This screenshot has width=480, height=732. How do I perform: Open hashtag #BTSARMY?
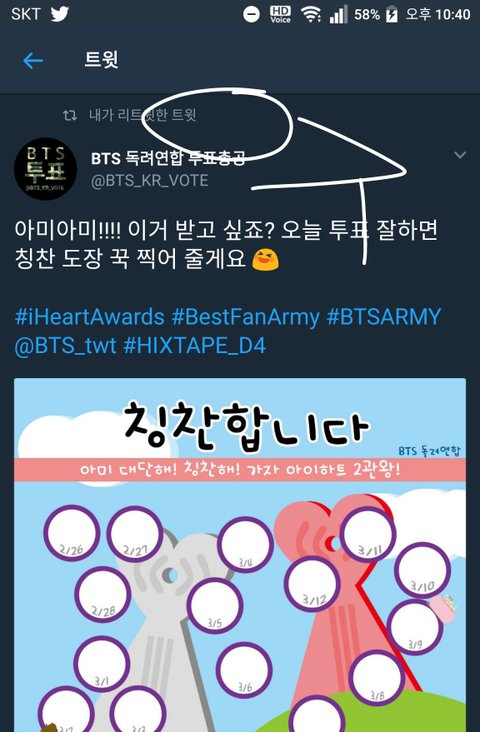(x=383, y=317)
